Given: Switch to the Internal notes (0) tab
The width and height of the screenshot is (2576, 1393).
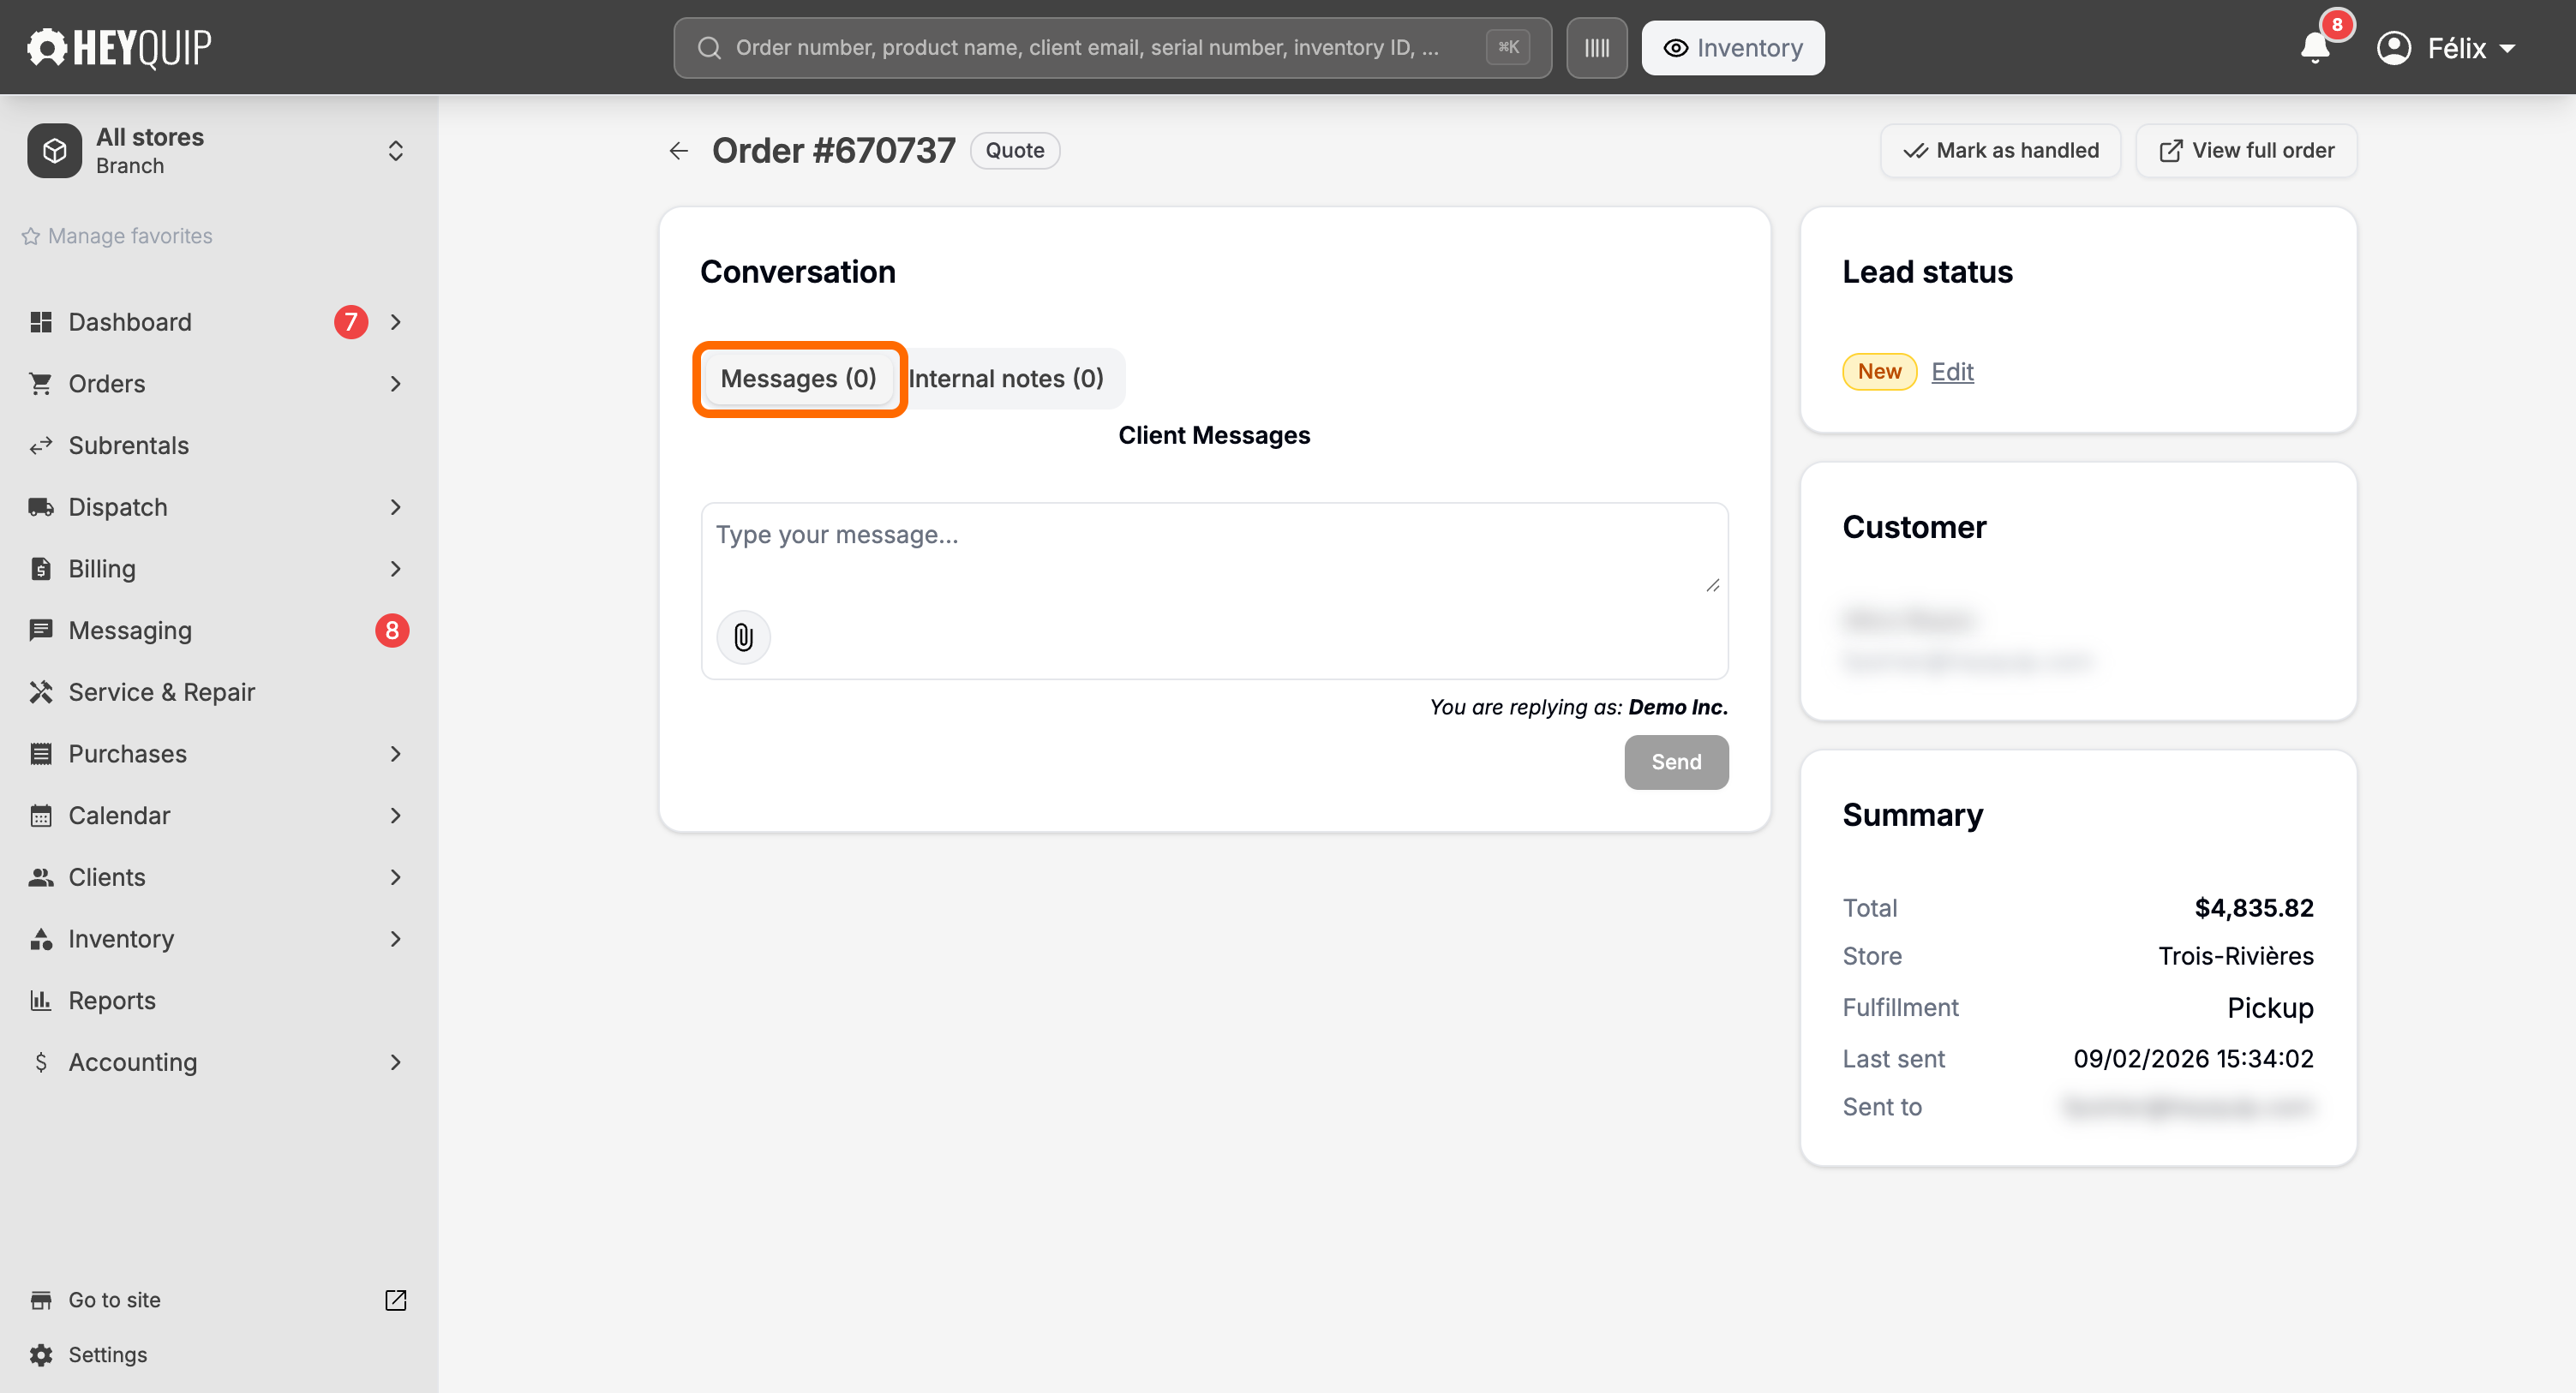Looking at the screenshot, I should pos(1006,379).
